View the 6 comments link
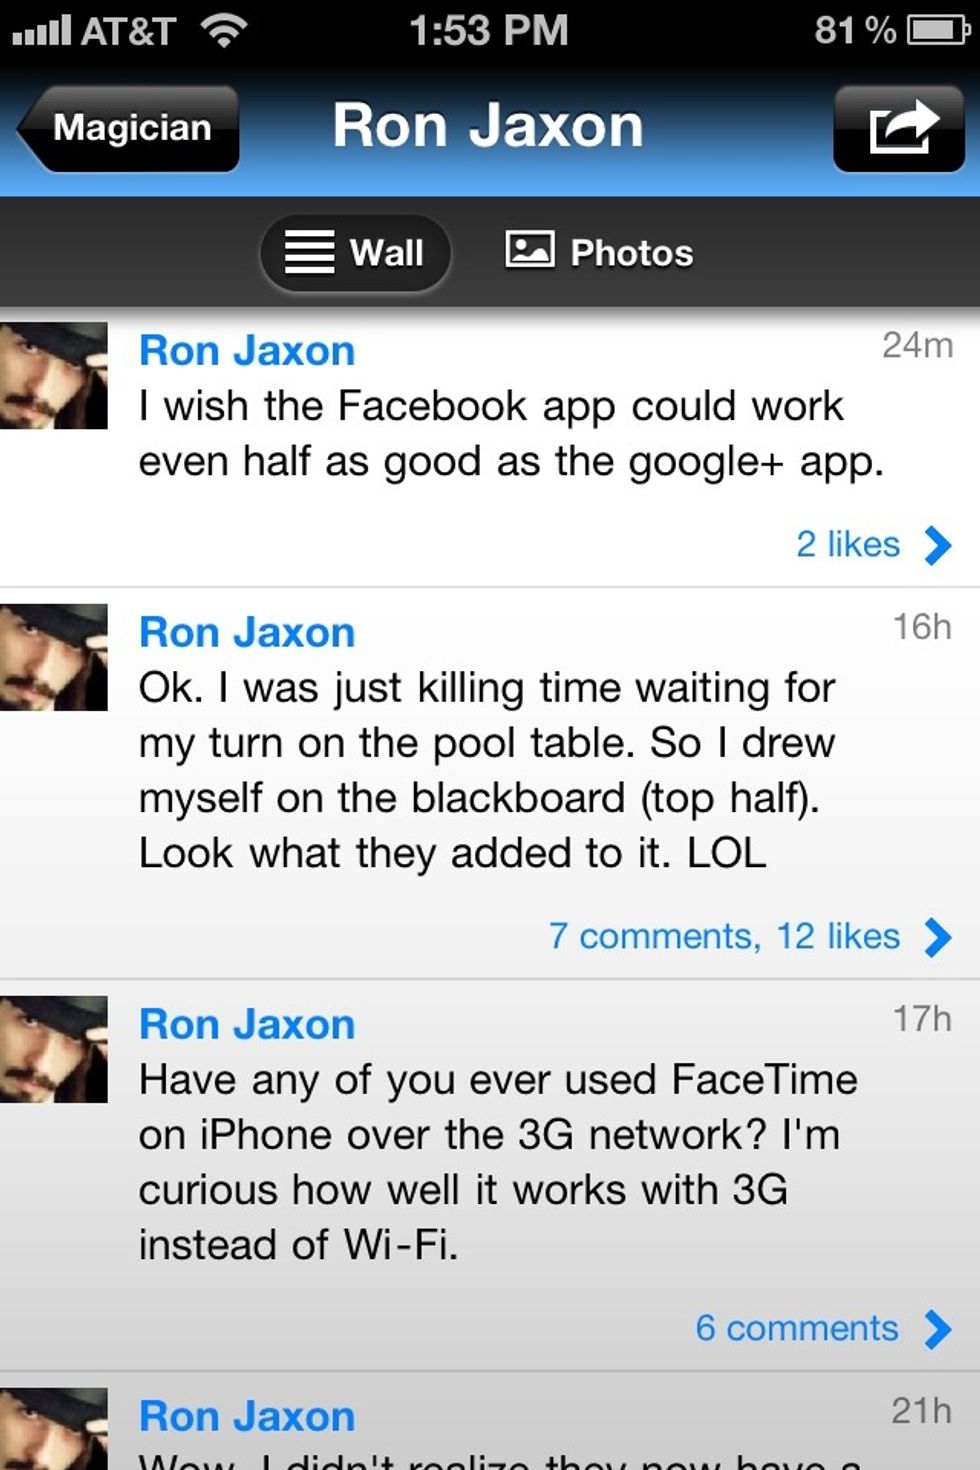The width and height of the screenshot is (980, 1470). 797,1328
